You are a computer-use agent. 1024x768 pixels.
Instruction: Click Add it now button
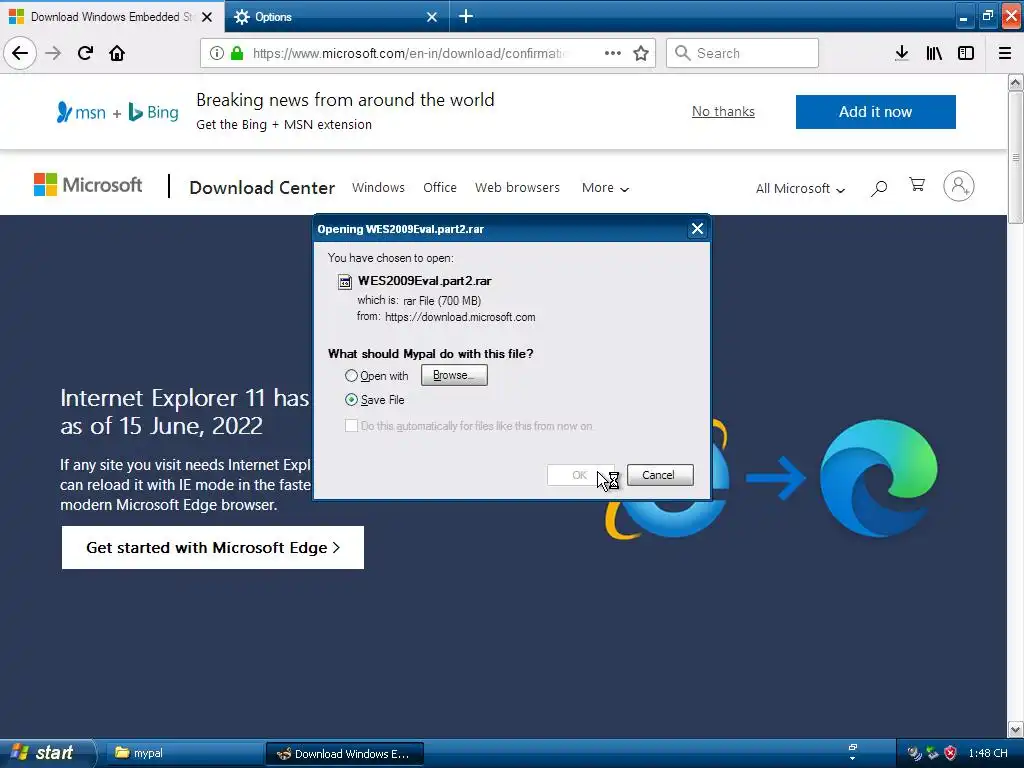pos(875,112)
